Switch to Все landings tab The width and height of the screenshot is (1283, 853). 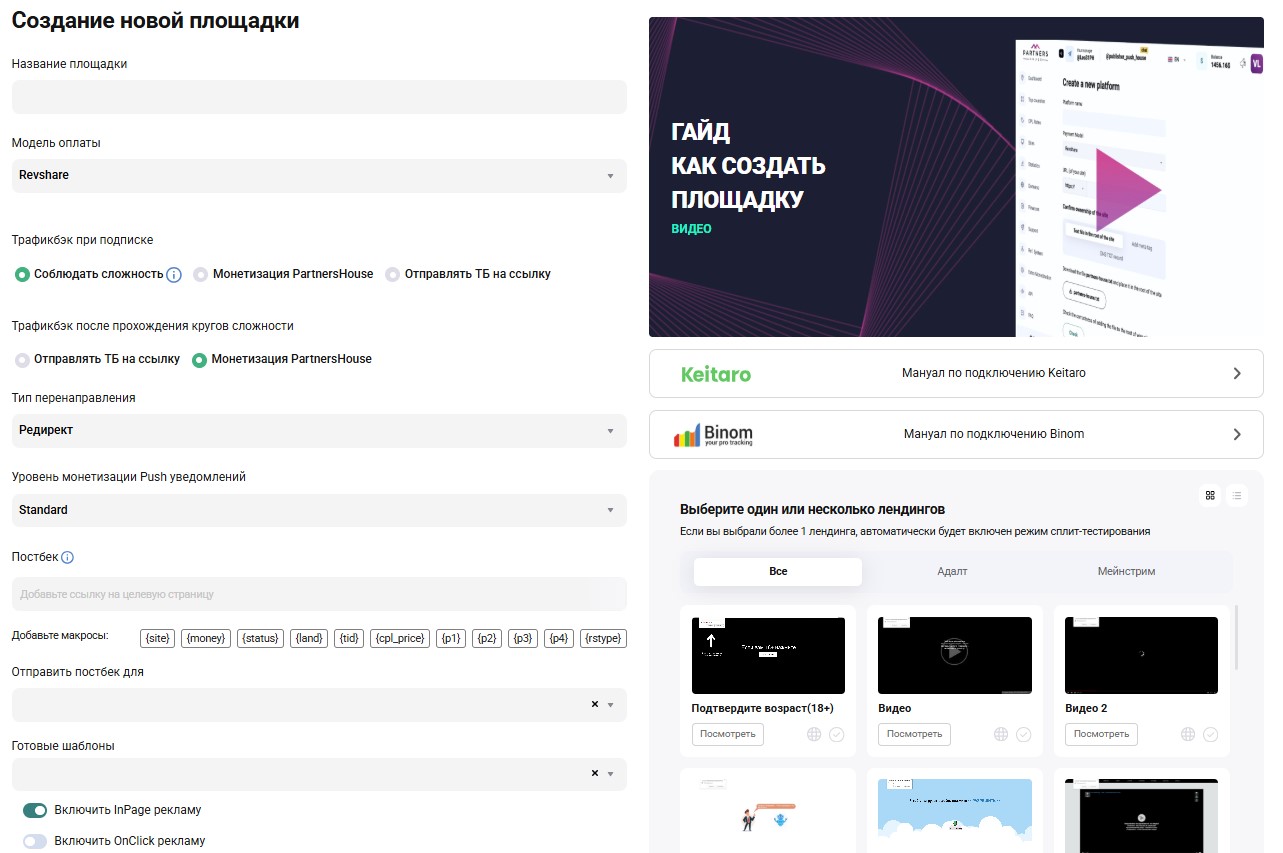tap(778, 572)
